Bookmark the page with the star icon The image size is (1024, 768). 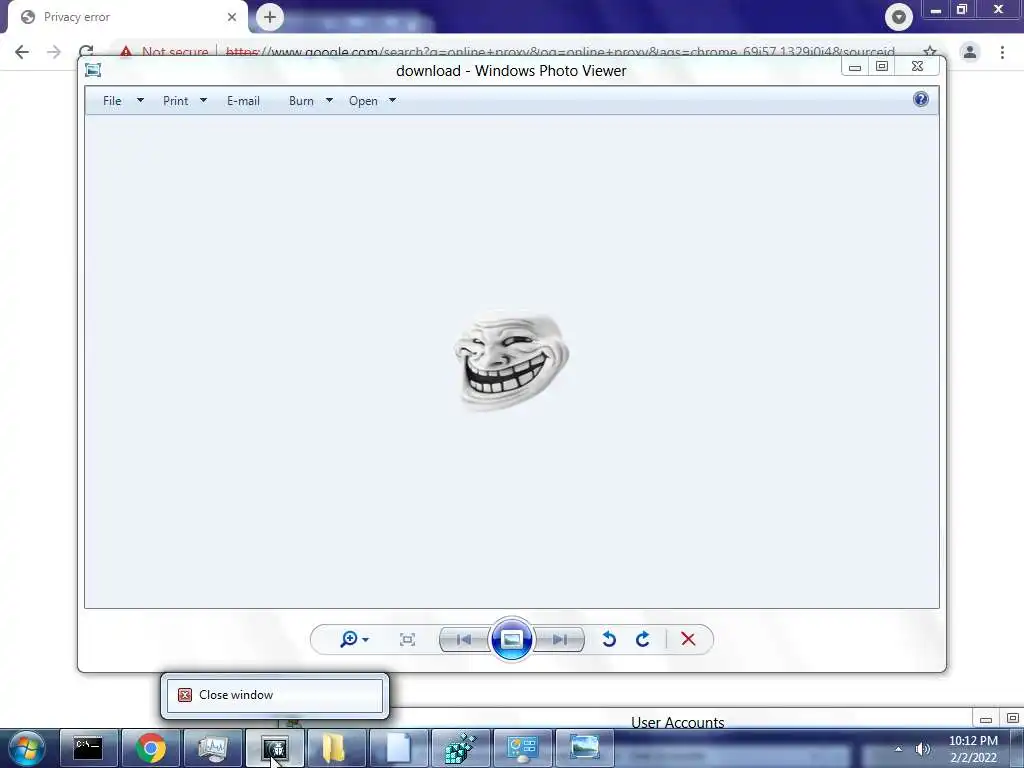click(930, 52)
